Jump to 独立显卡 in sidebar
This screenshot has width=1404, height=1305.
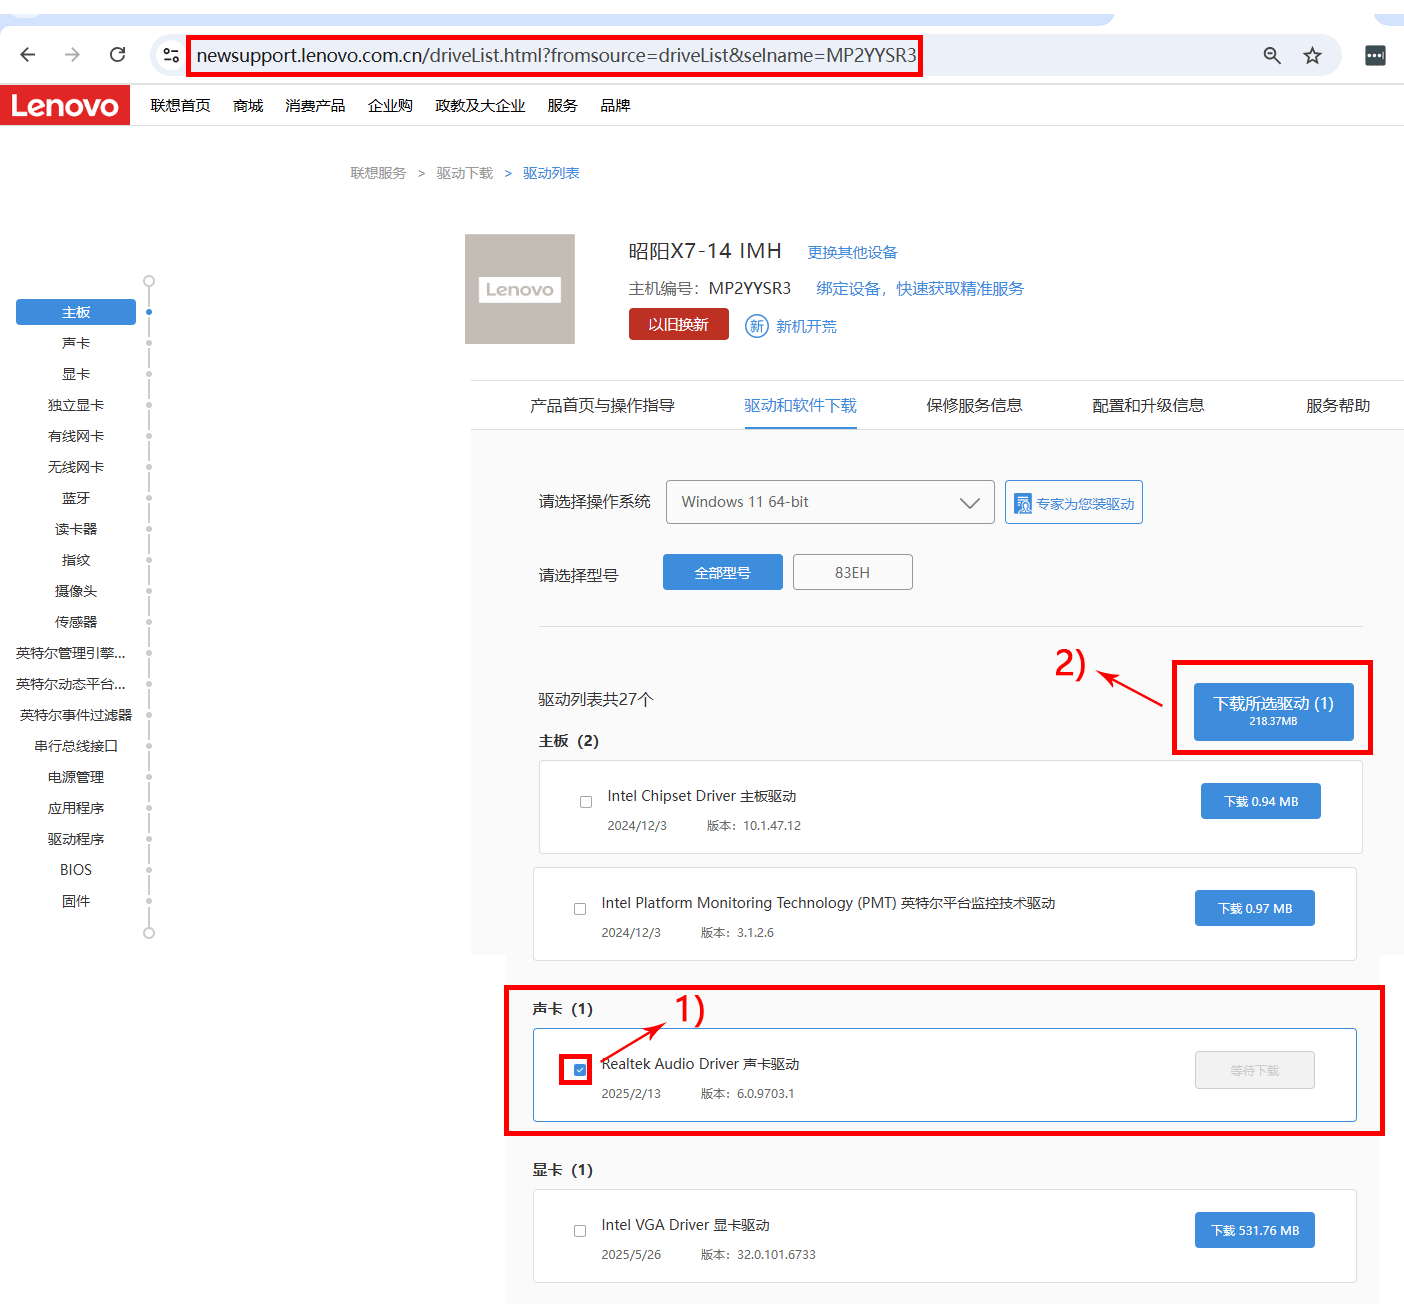click(x=76, y=405)
